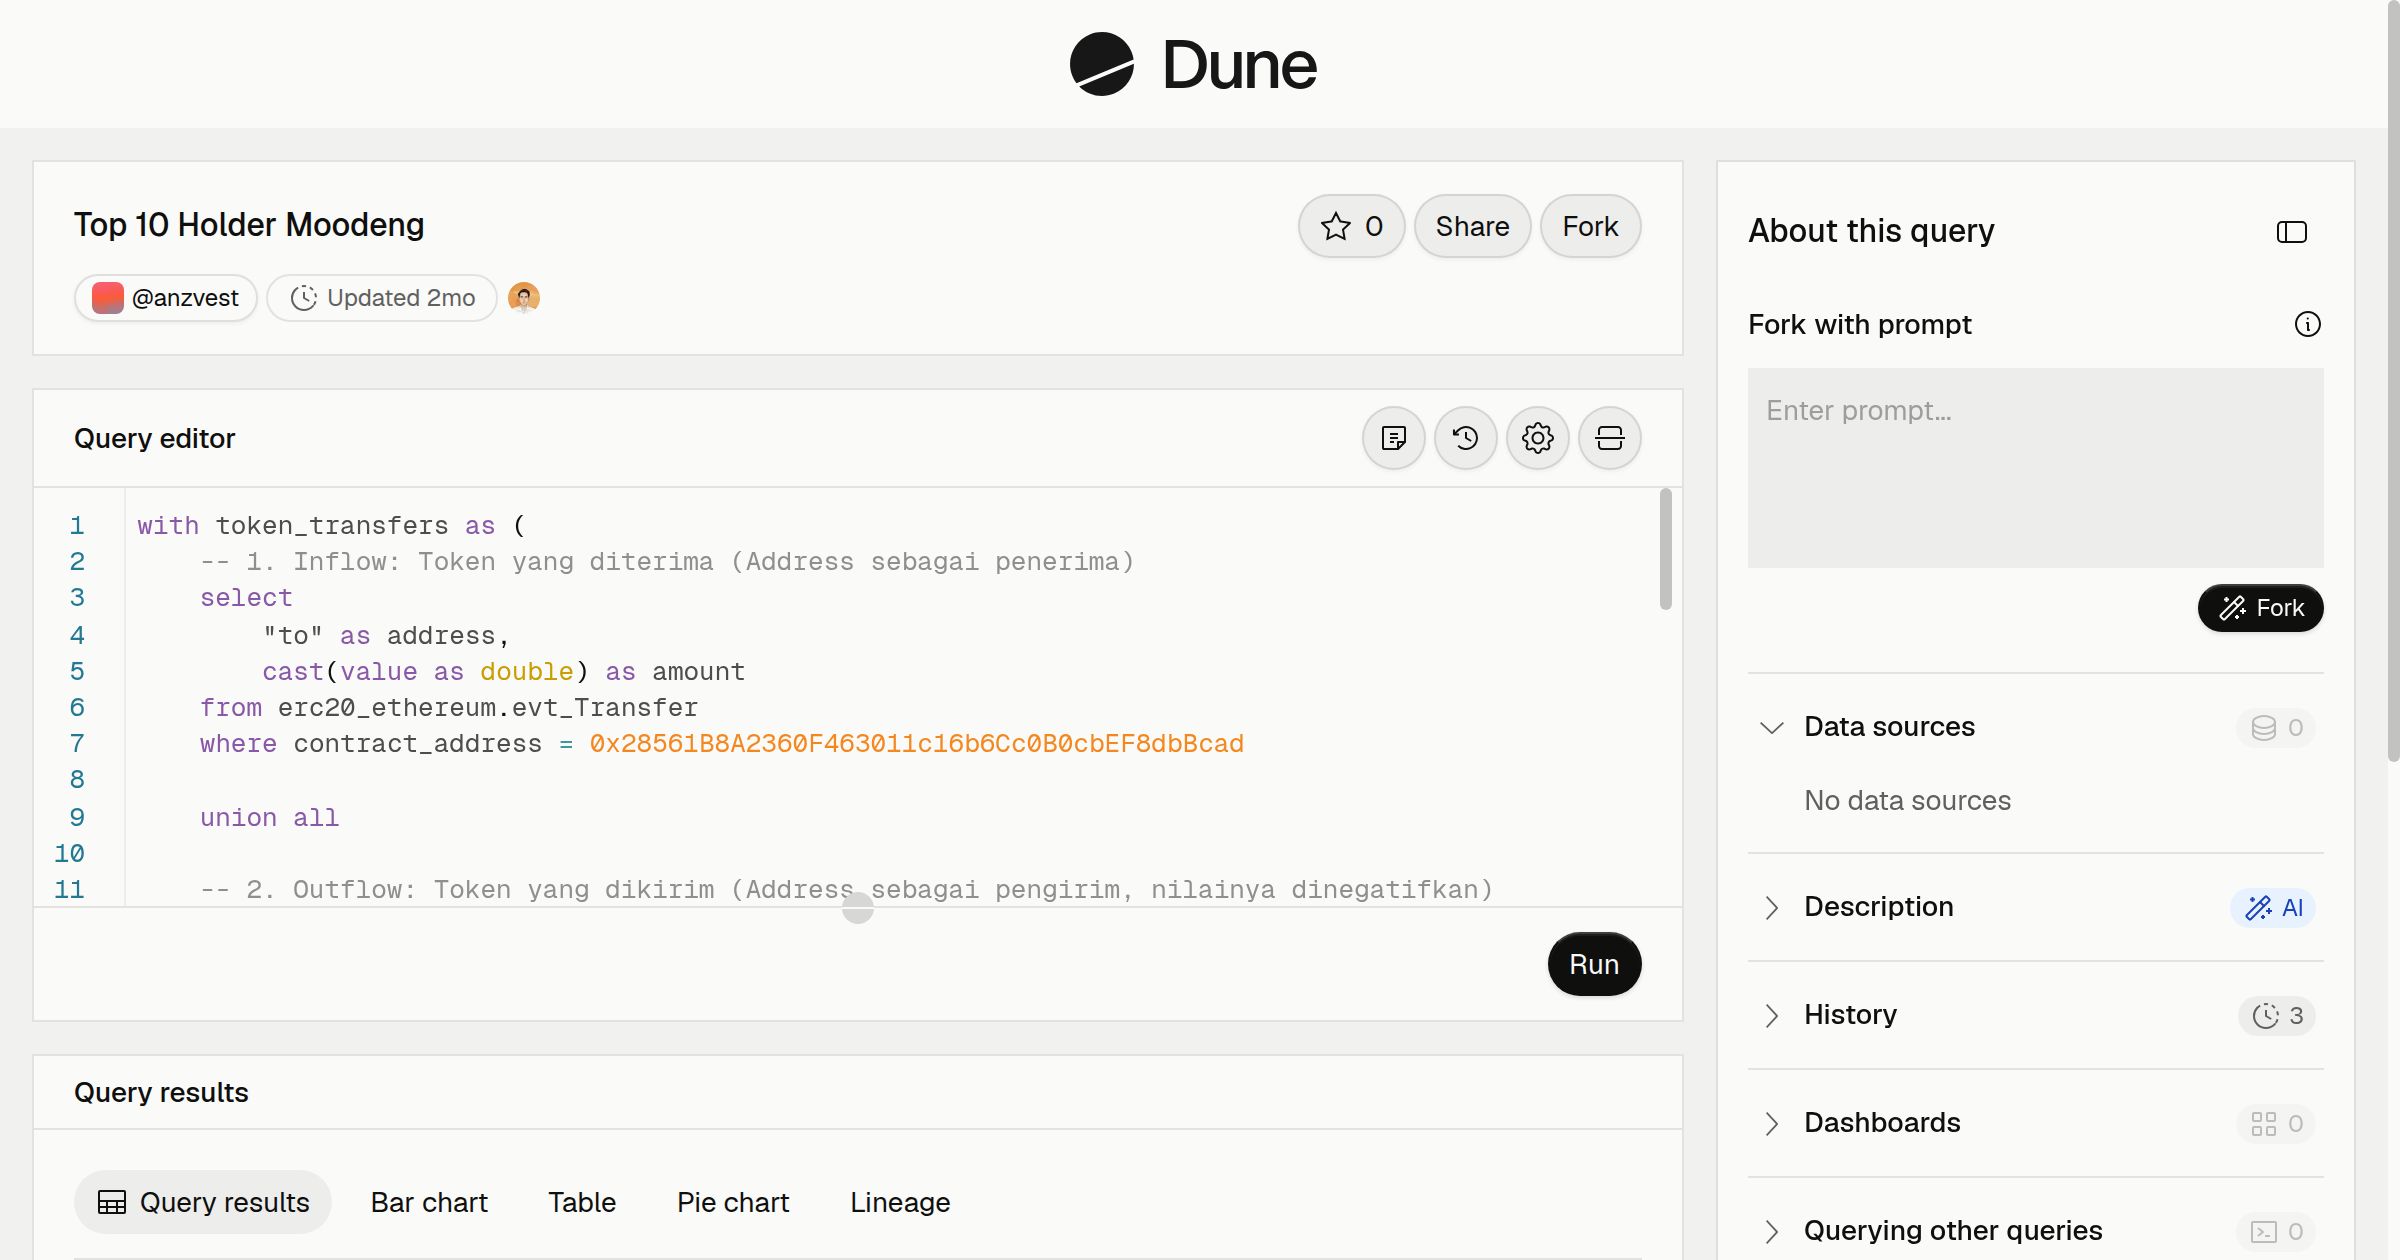Click the History count badge showing 3
Screen dimensions: 2400x1260
(2277, 1016)
